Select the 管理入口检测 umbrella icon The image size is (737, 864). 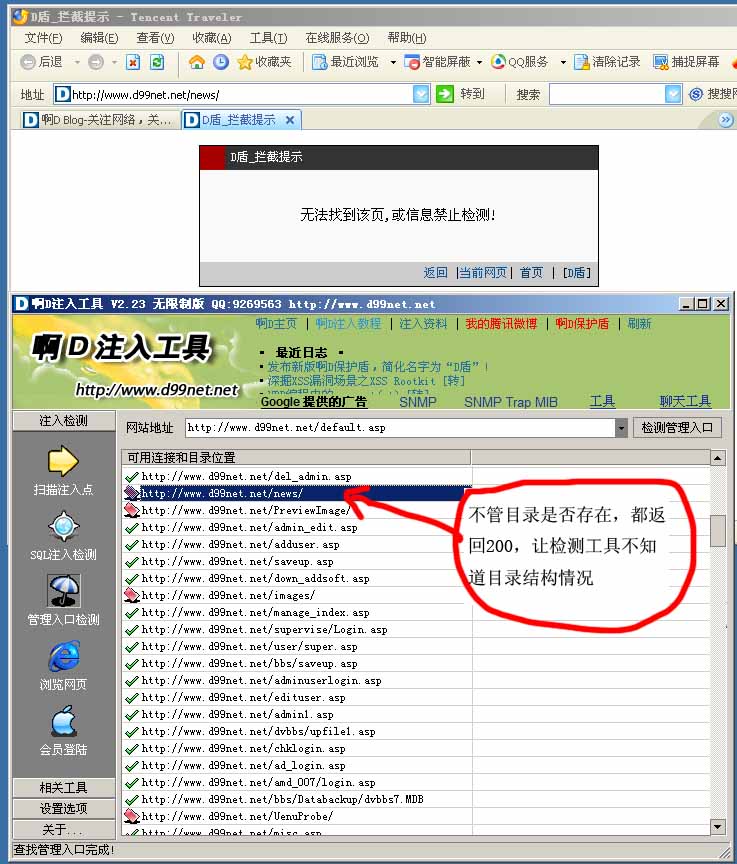click(x=63, y=591)
